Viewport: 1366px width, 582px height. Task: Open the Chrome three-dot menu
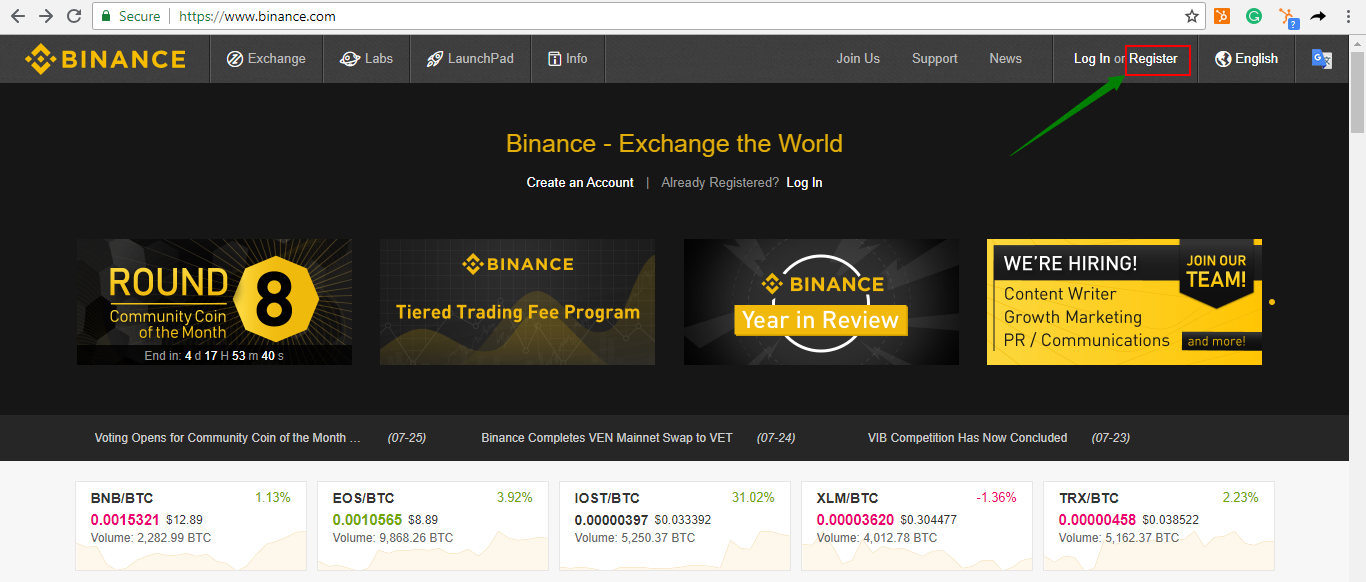coord(1348,16)
